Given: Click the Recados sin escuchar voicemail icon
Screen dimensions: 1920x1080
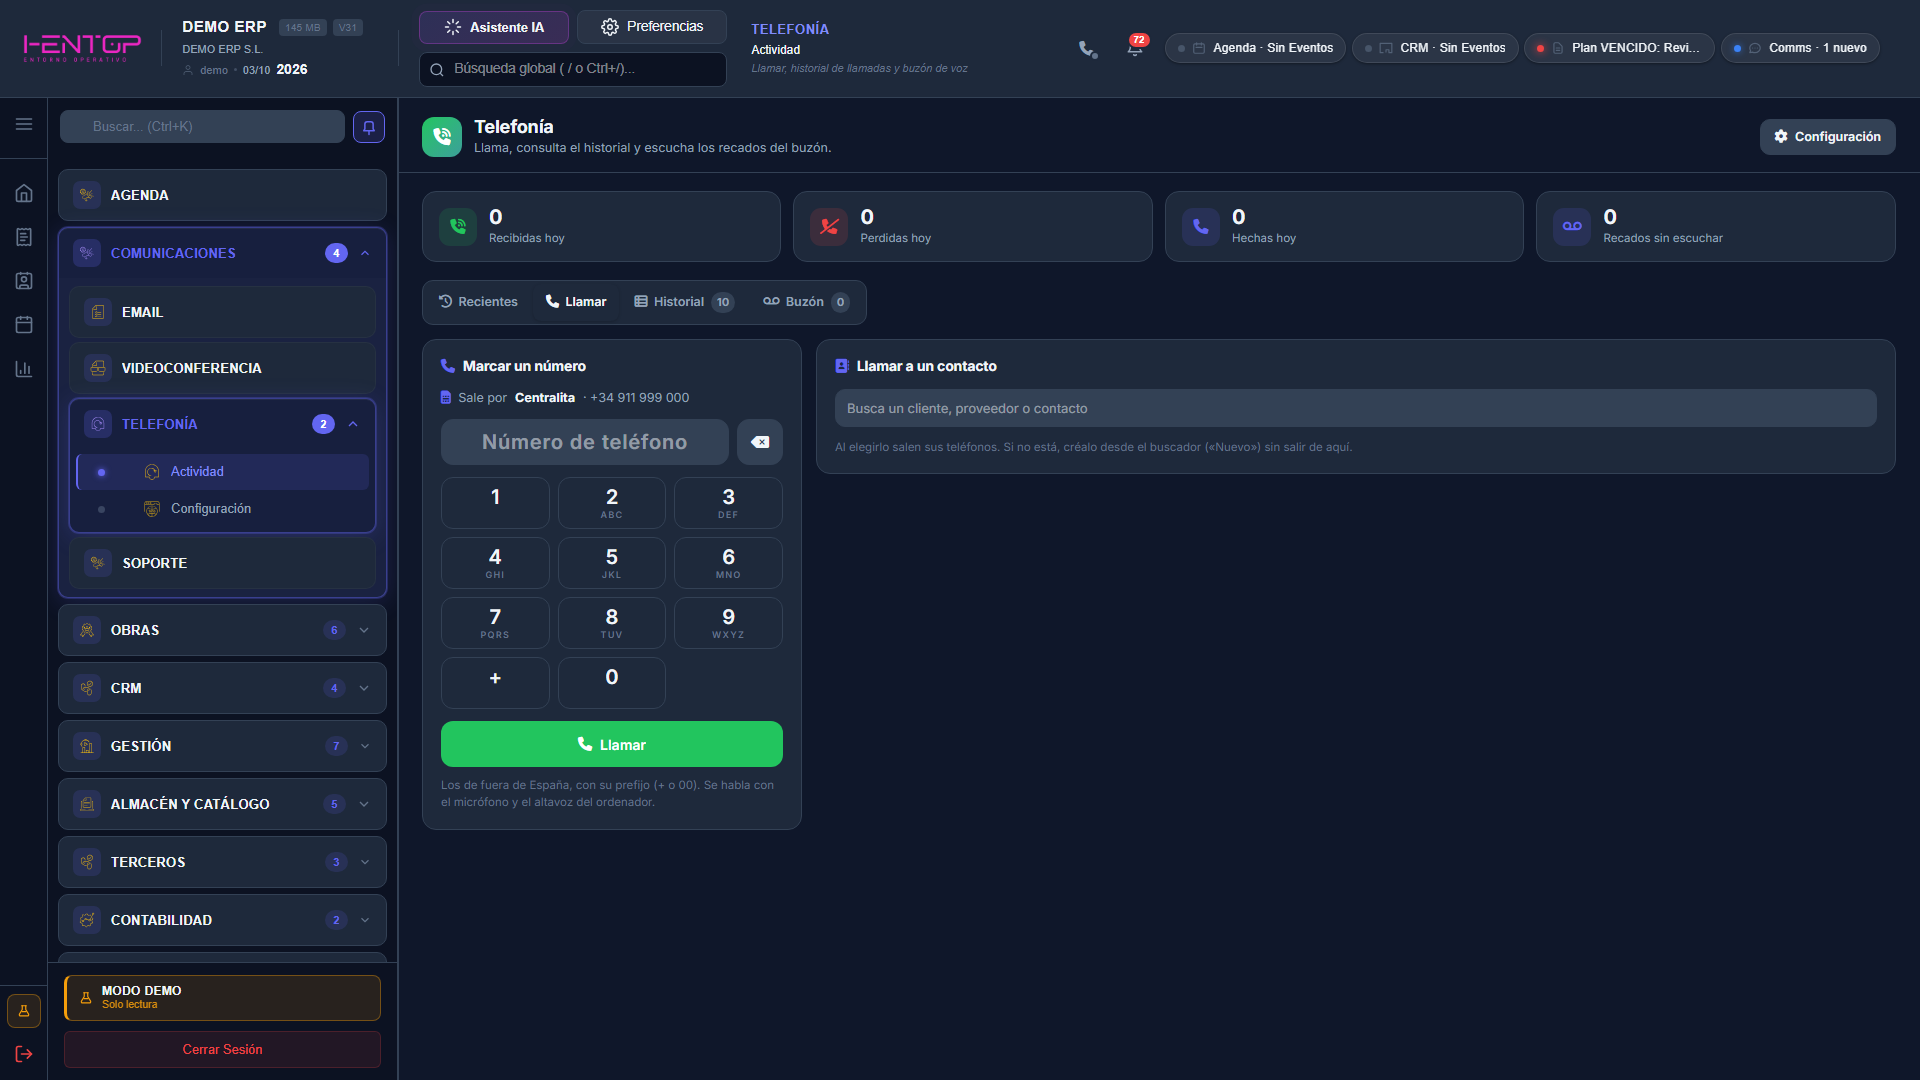Looking at the screenshot, I should pyautogui.click(x=1572, y=227).
